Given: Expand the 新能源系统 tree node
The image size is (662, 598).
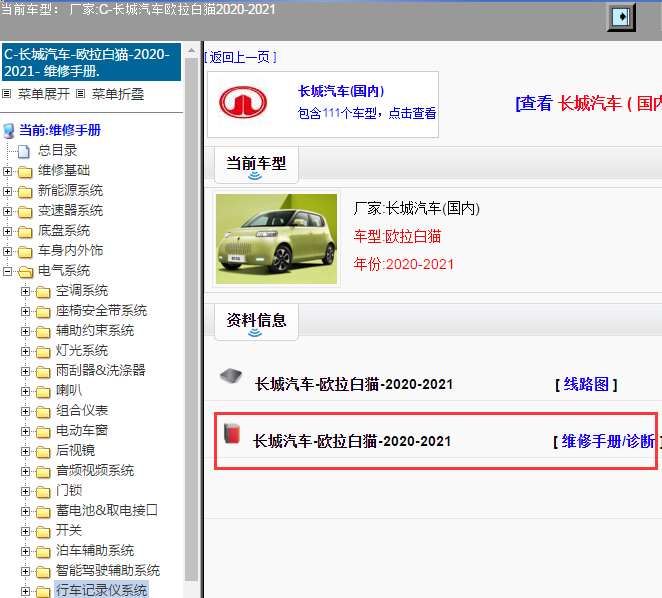Looking at the screenshot, I should coord(7,191).
